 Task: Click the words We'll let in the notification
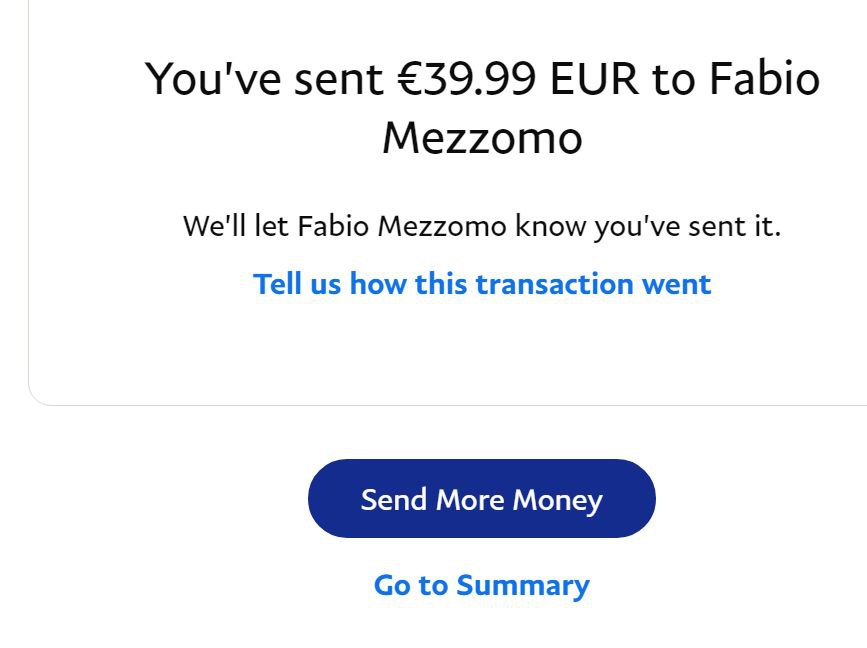[x=236, y=226]
